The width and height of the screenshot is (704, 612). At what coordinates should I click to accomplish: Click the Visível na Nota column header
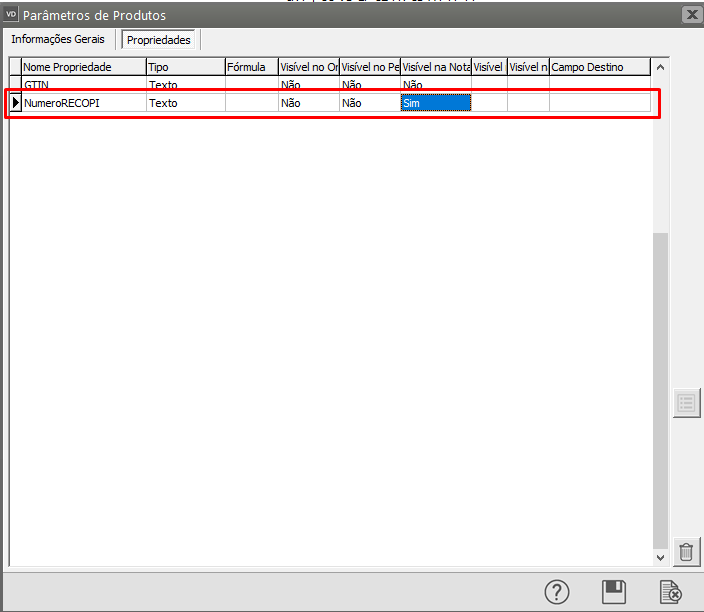pyautogui.click(x=436, y=67)
